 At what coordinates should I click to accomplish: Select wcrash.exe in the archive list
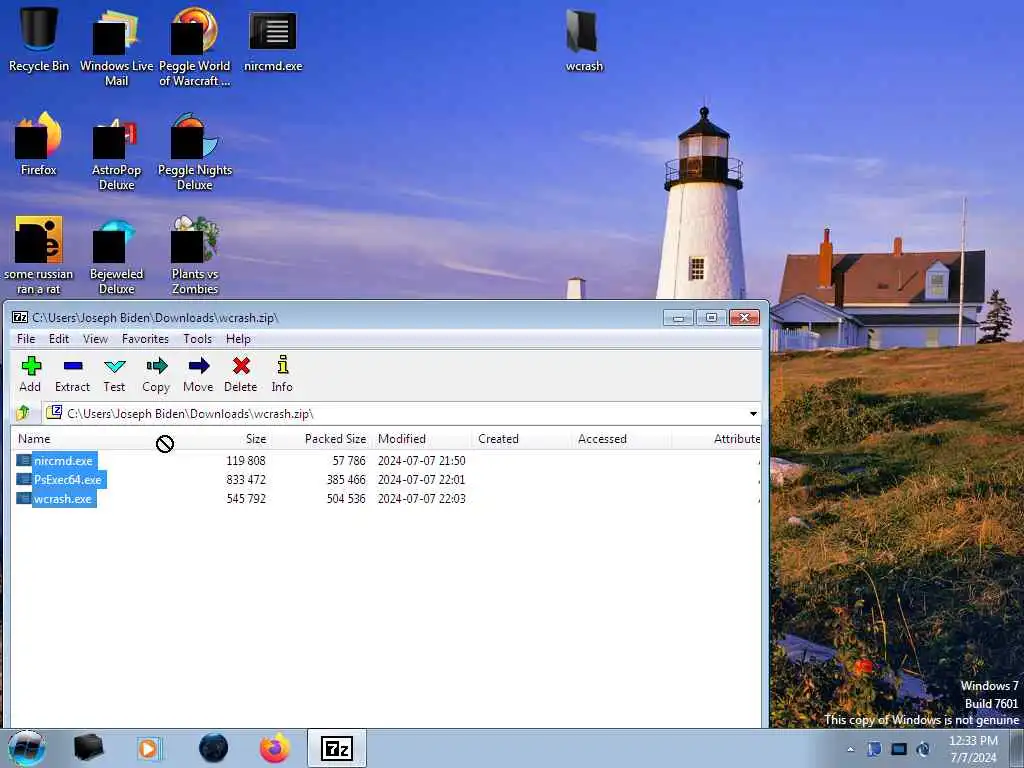pos(56,498)
